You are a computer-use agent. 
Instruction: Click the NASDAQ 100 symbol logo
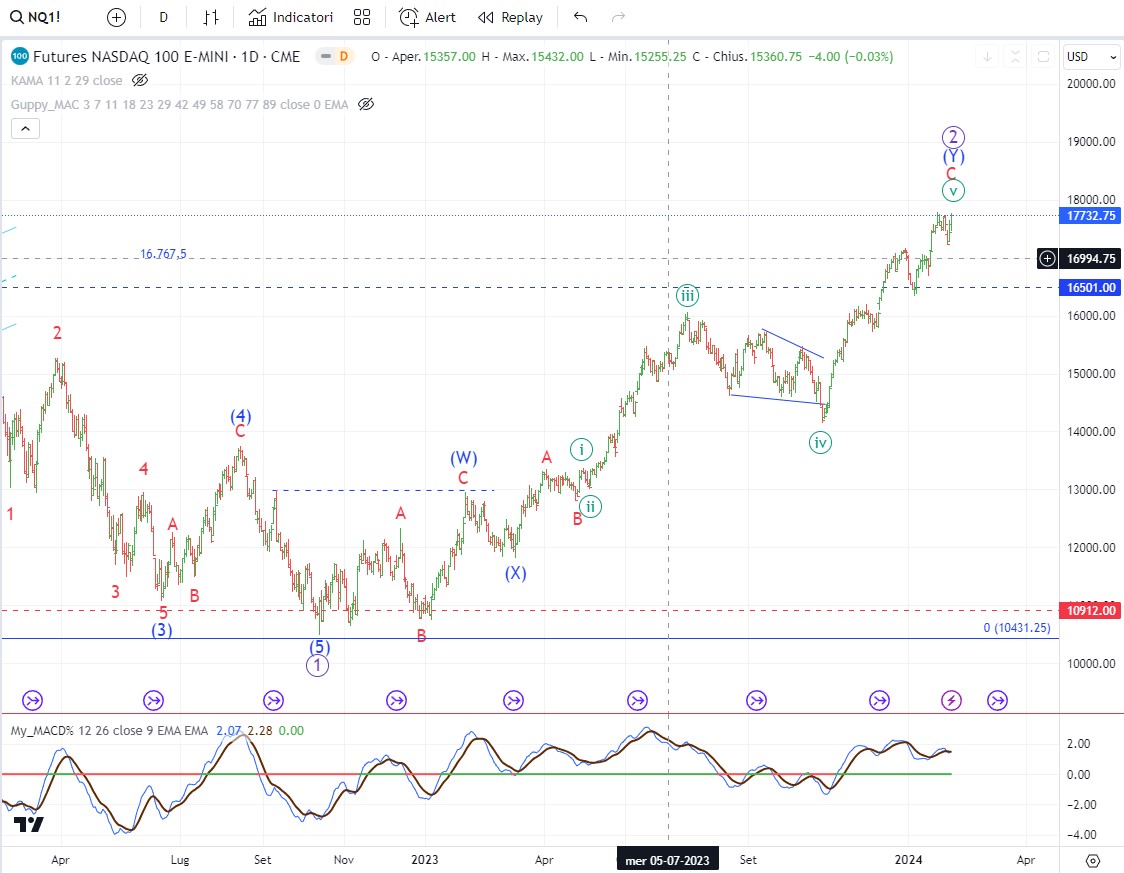pos(20,57)
